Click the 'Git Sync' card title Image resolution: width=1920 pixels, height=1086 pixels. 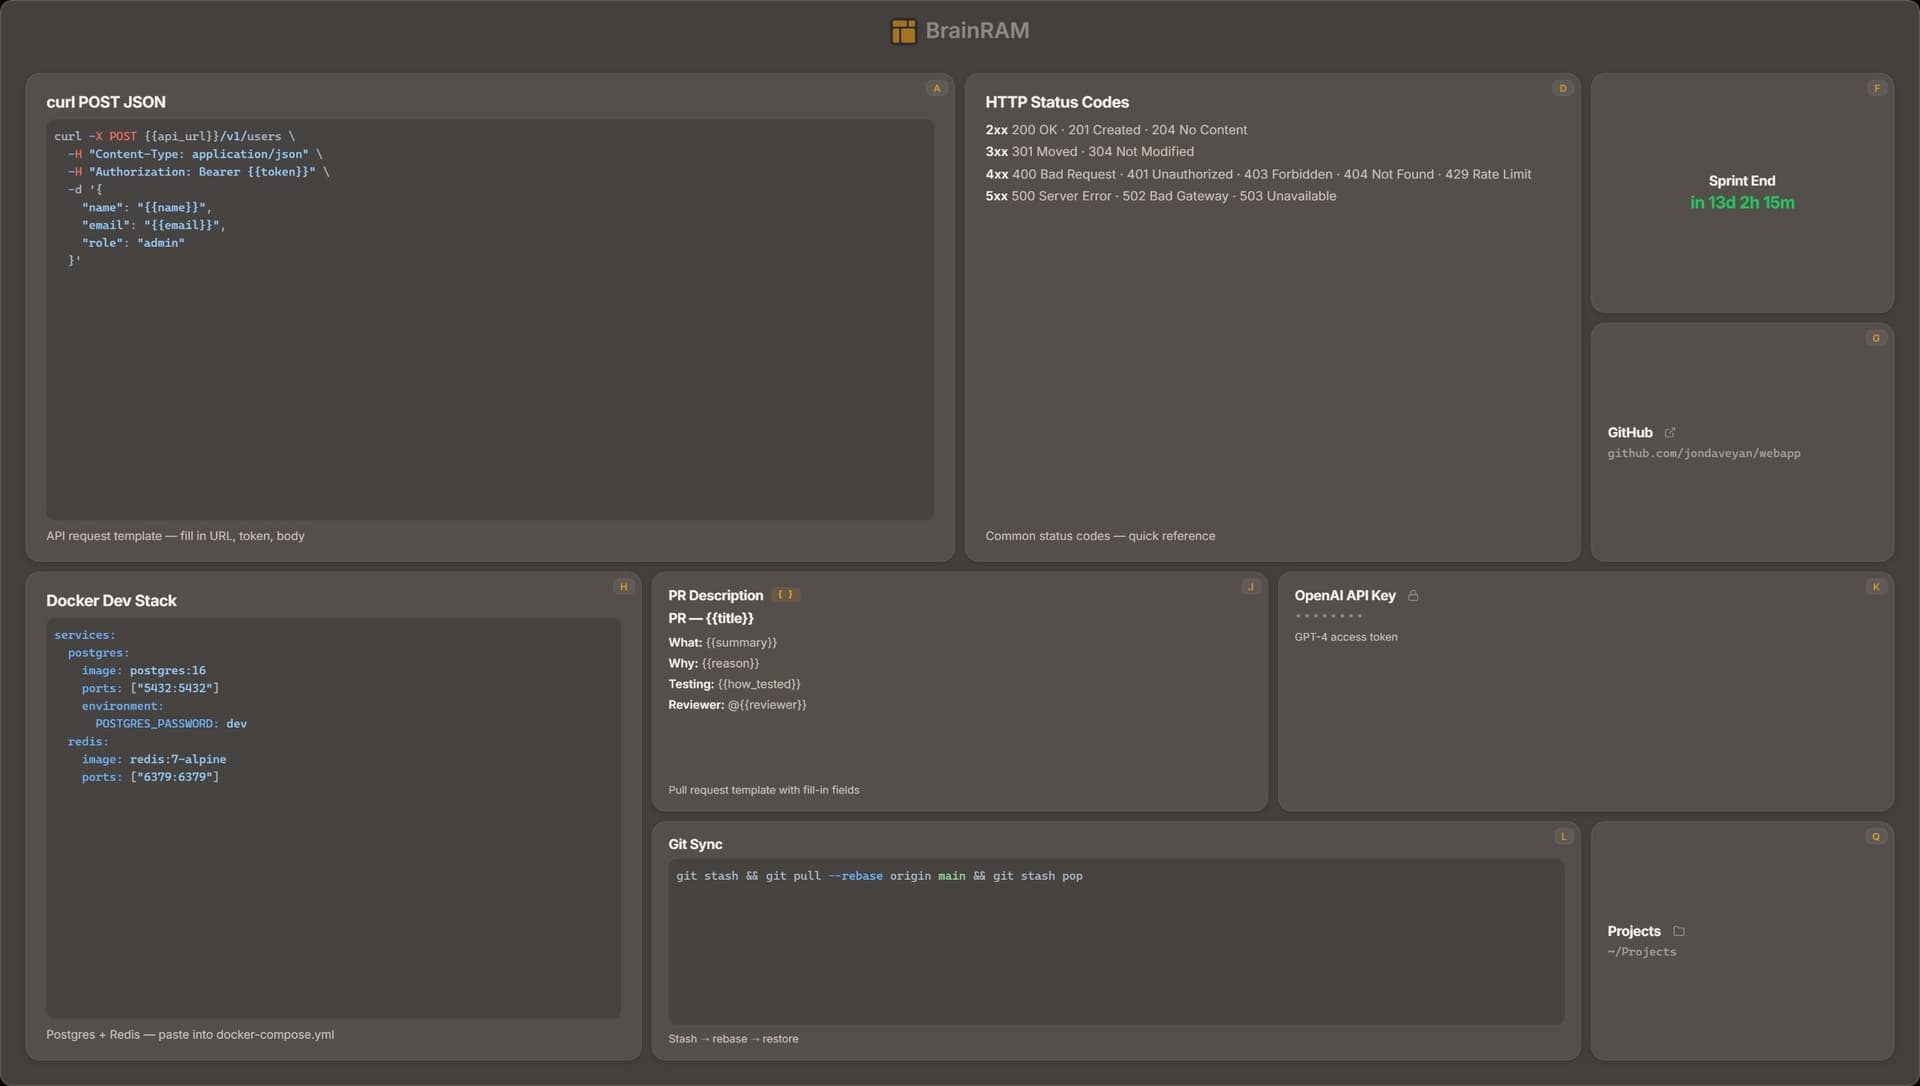[695, 845]
